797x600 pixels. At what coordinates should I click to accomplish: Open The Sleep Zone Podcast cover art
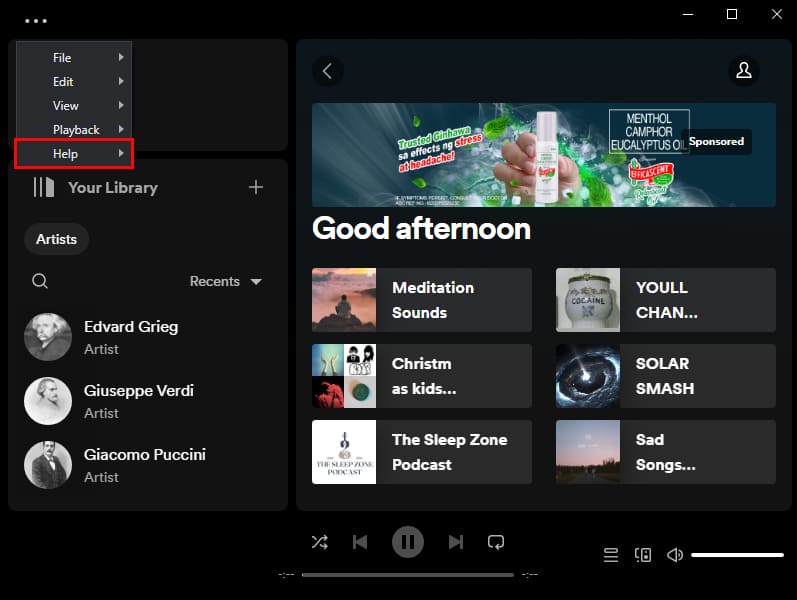click(344, 452)
